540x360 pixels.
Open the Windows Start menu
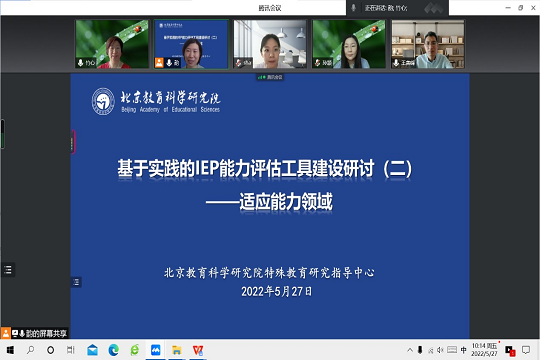tap(10, 350)
